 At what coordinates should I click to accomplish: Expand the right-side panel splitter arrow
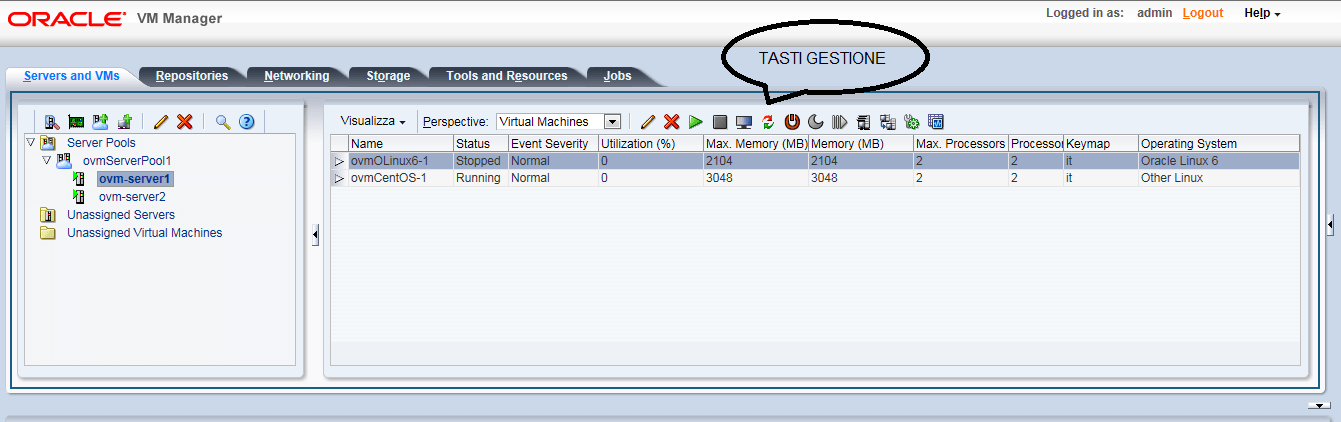[x=1330, y=226]
